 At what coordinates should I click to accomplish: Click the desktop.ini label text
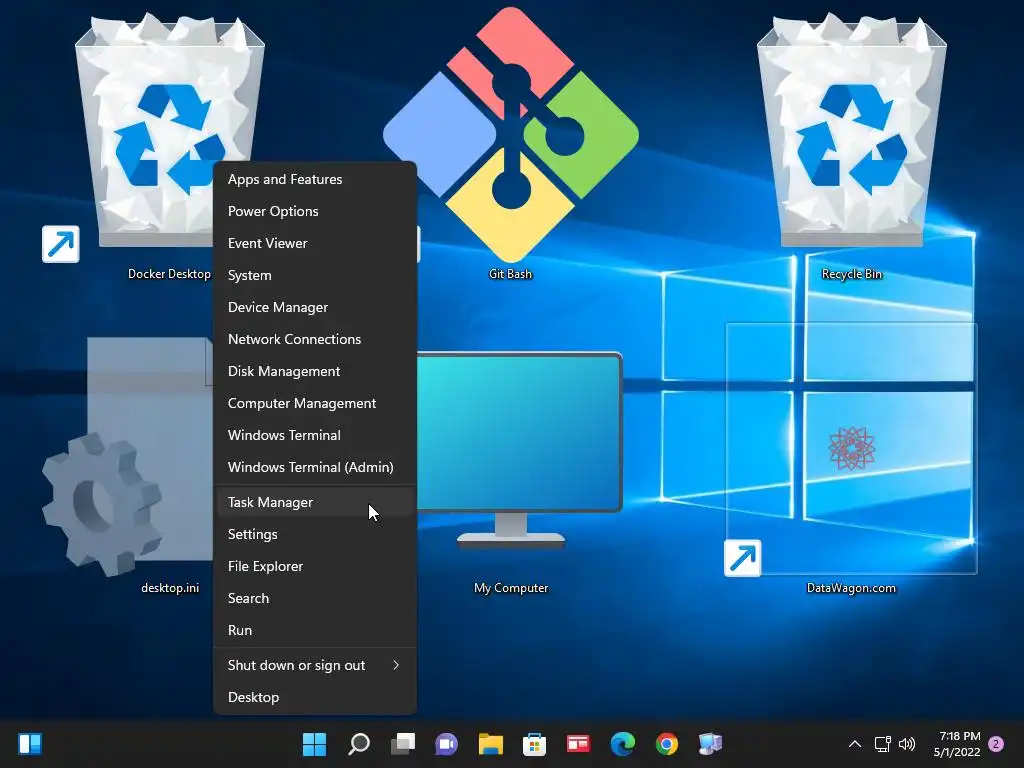(x=170, y=588)
